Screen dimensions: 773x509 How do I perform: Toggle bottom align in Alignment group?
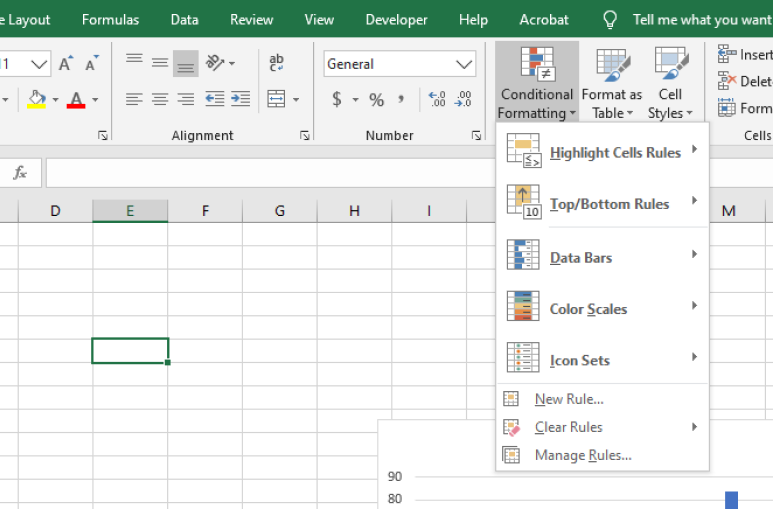pyautogui.click(x=185, y=64)
